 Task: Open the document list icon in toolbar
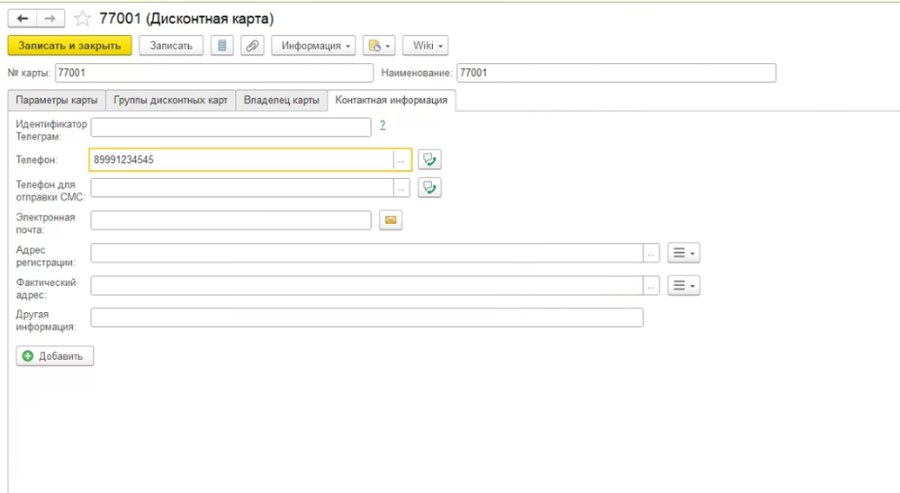pos(222,45)
